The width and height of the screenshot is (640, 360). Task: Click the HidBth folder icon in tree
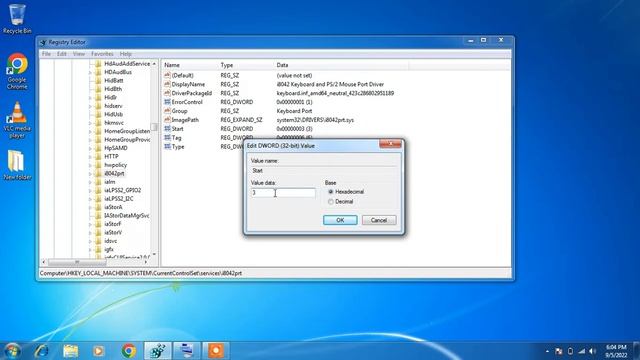pos(98,89)
